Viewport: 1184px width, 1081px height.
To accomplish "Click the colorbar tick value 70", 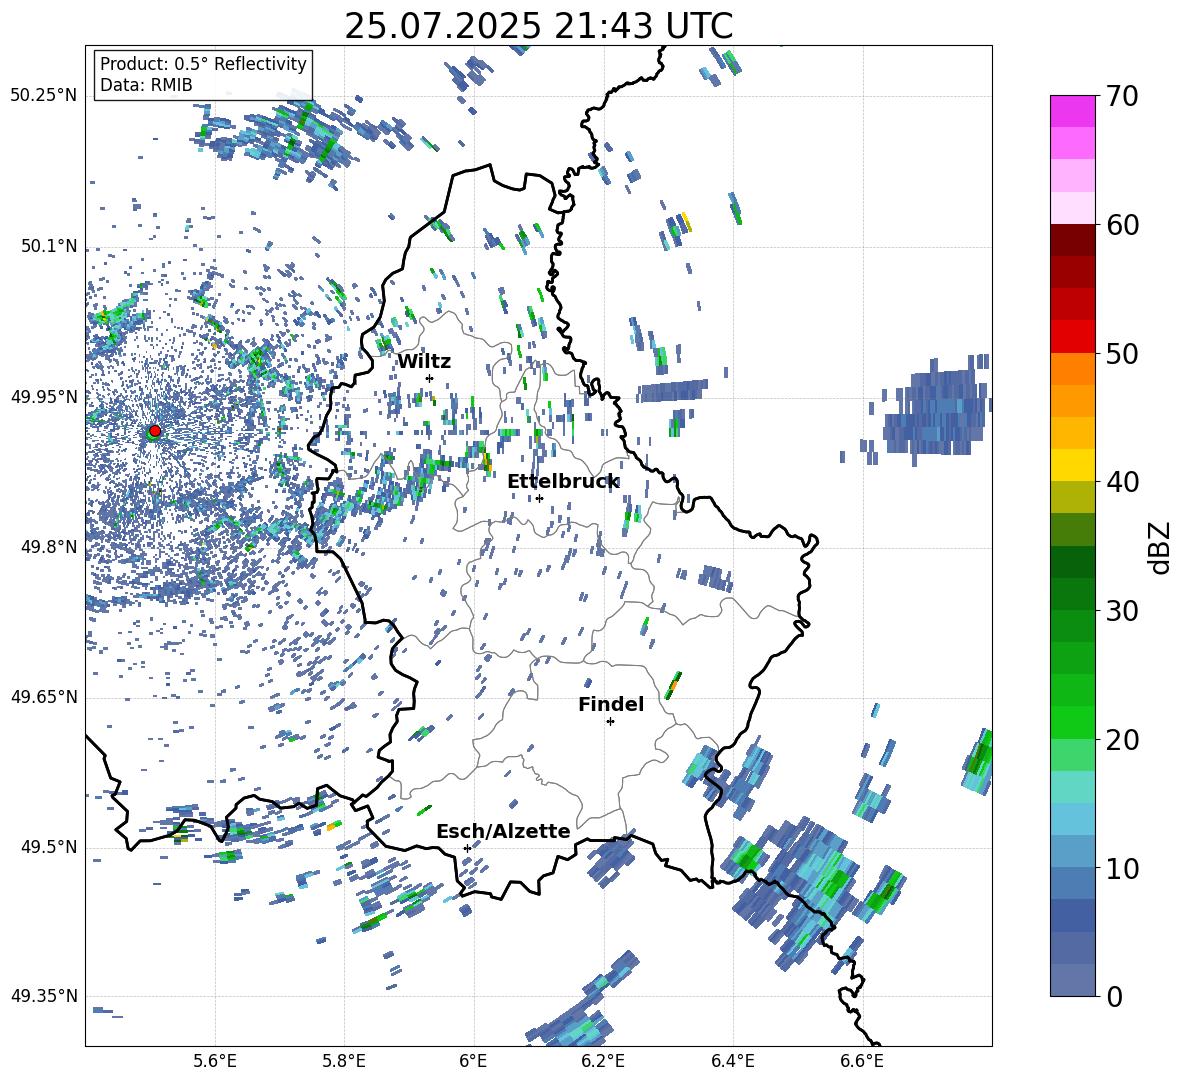I will pyautogui.click(x=1122, y=96).
